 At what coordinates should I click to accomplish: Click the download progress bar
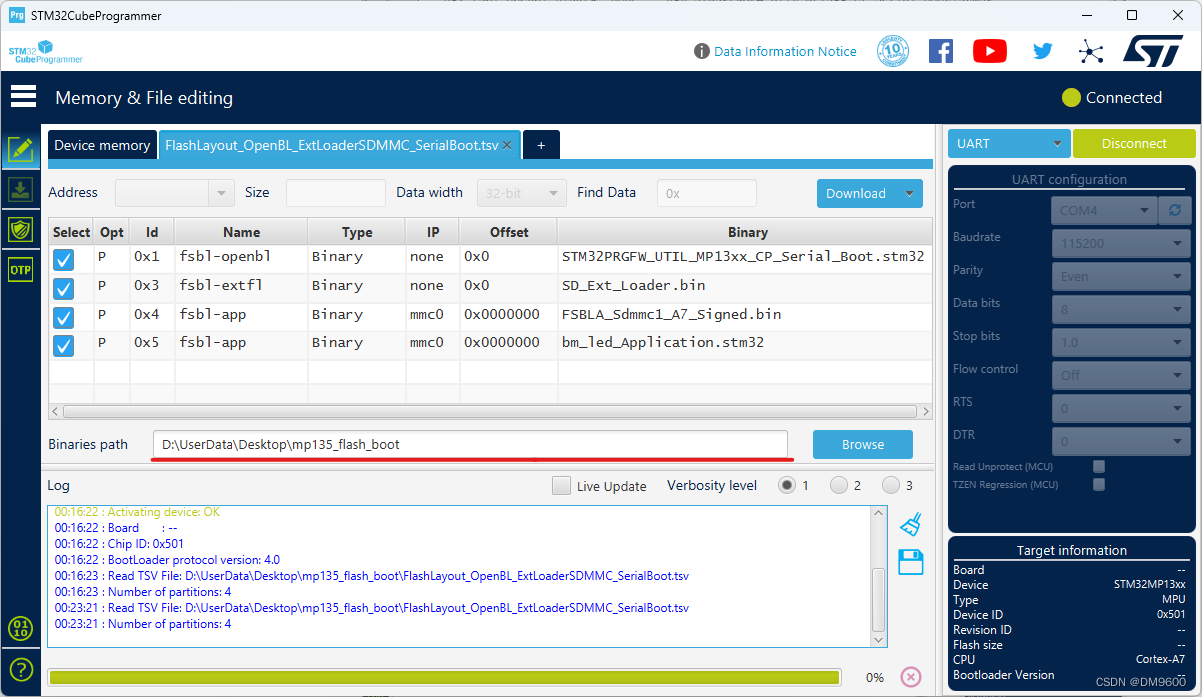(x=443, y=678)
